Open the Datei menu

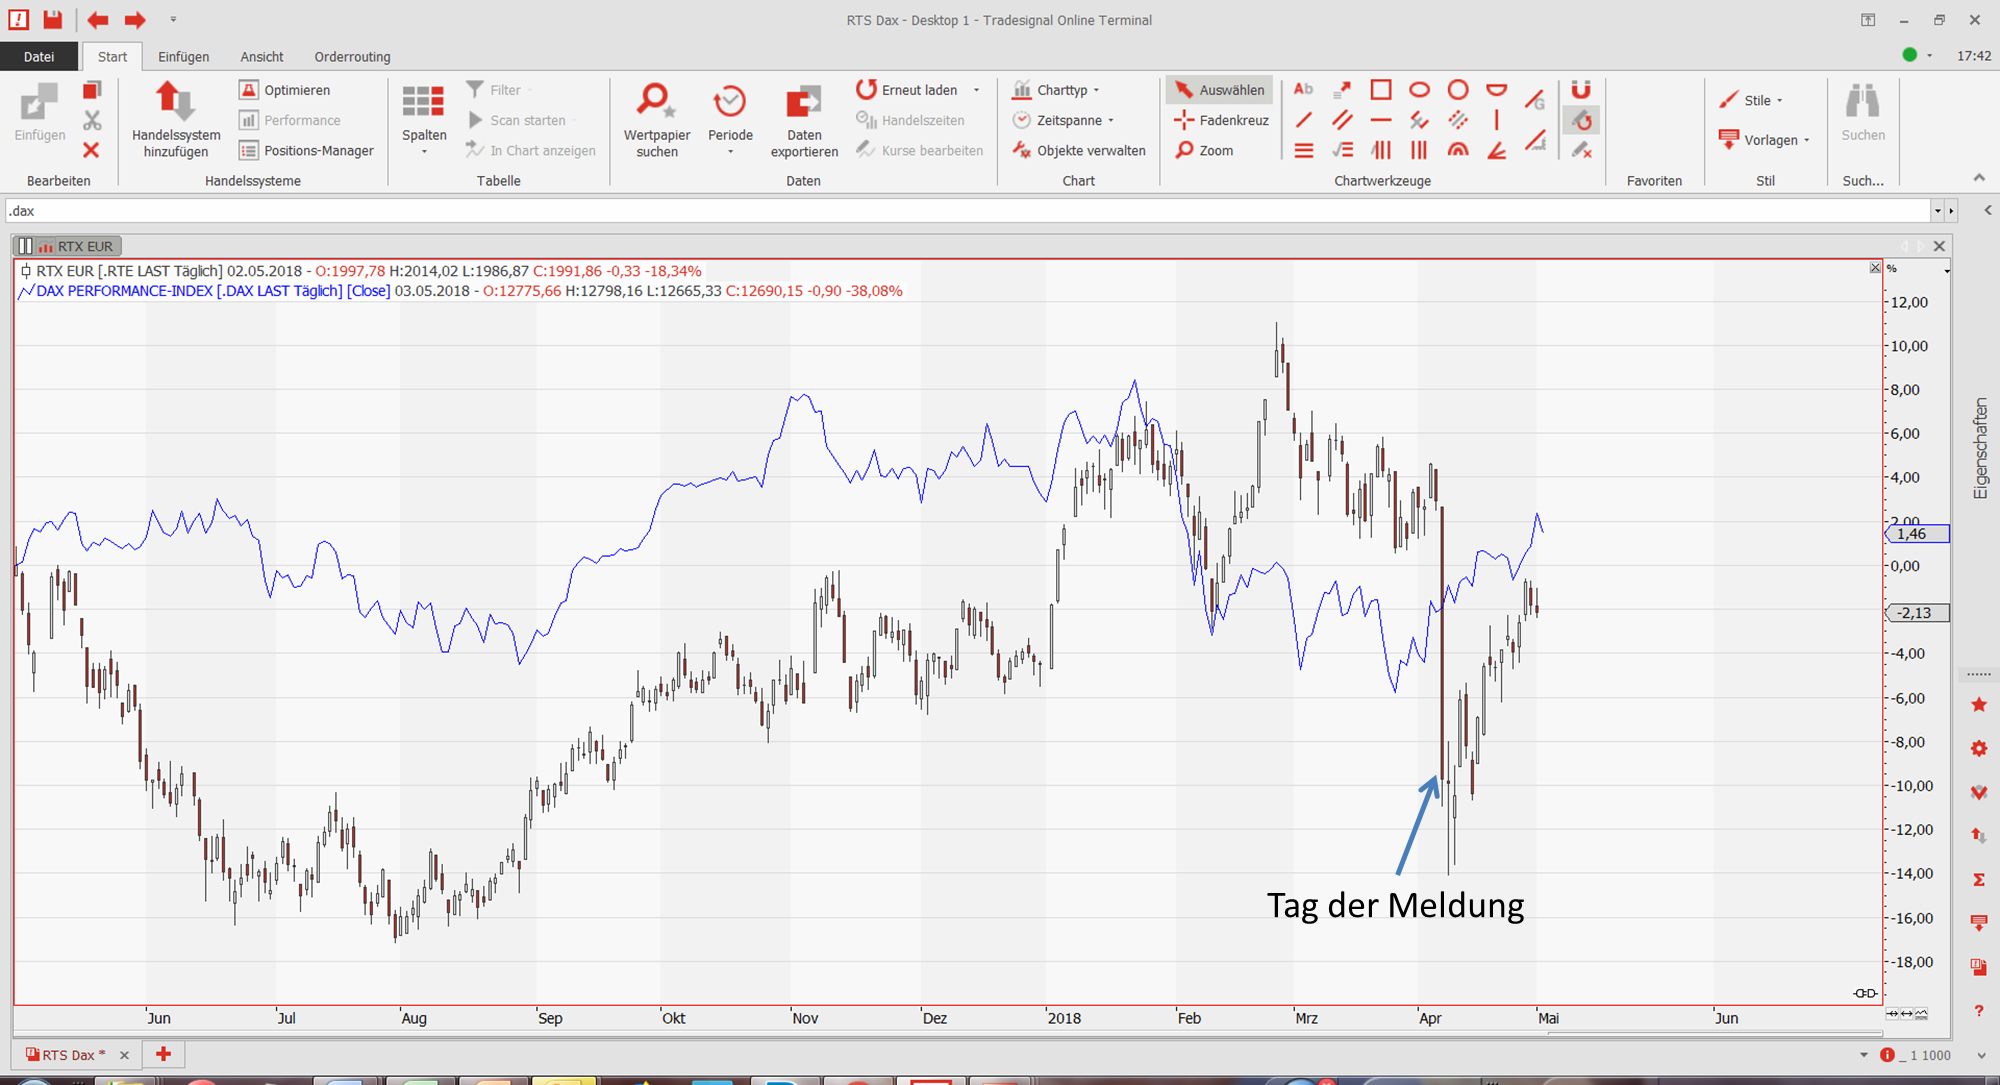(39, 57)
